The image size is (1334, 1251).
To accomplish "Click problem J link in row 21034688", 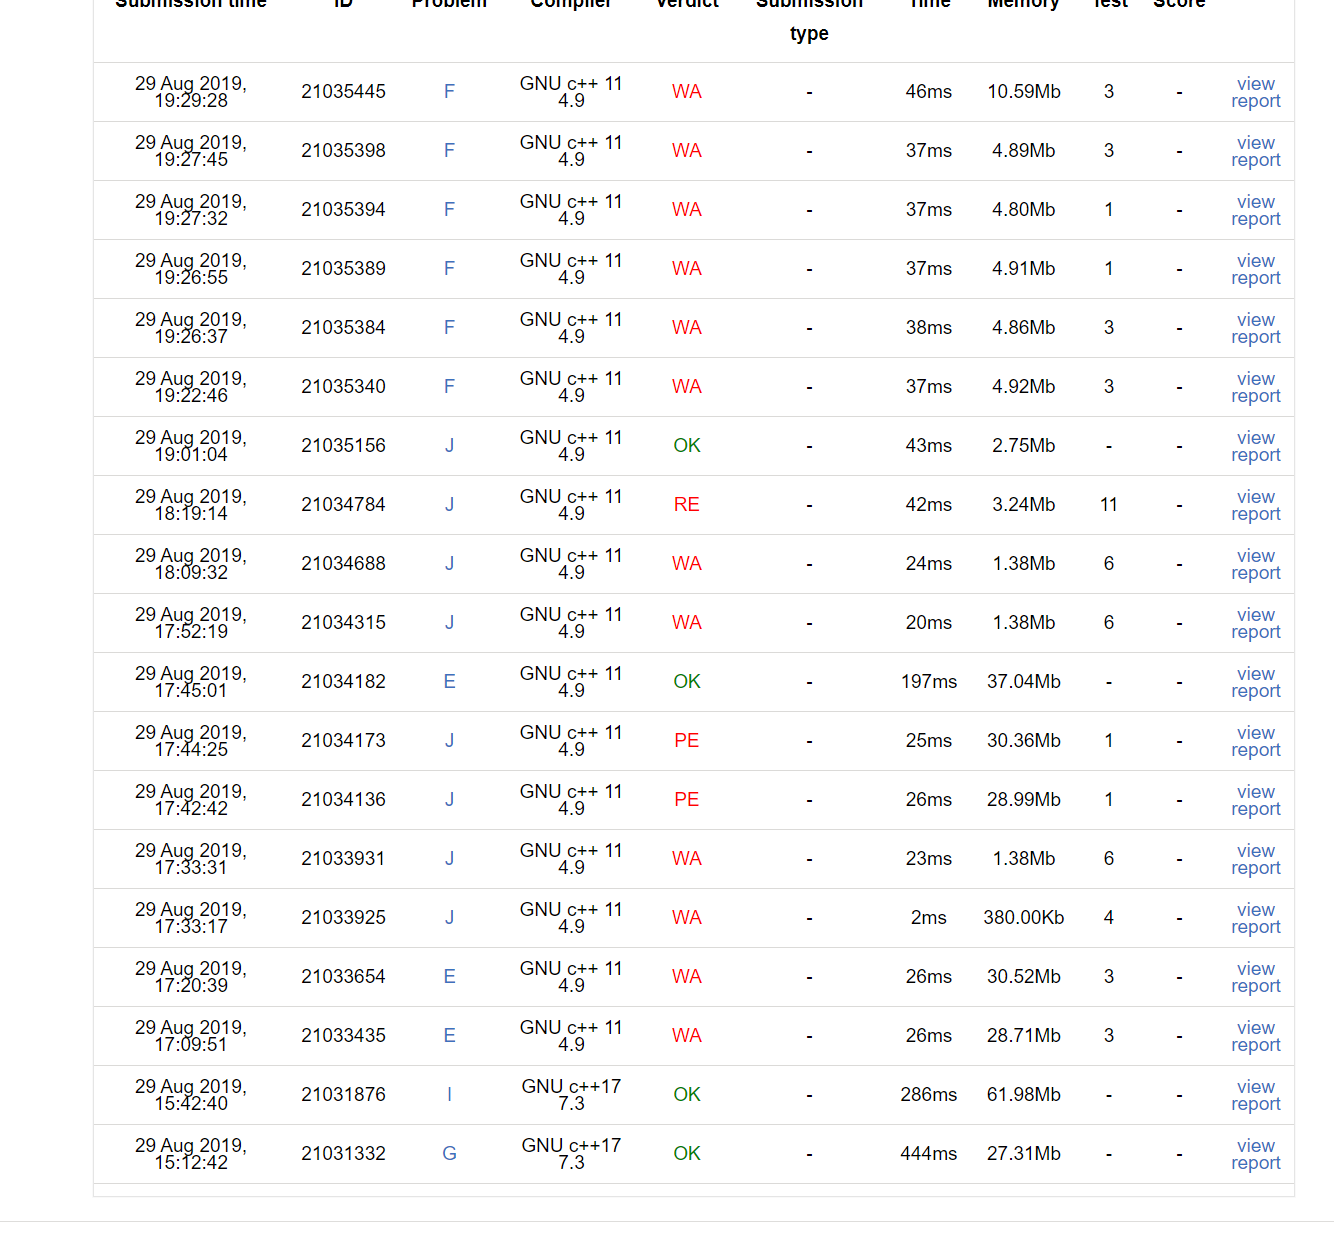I will [449, 564].
